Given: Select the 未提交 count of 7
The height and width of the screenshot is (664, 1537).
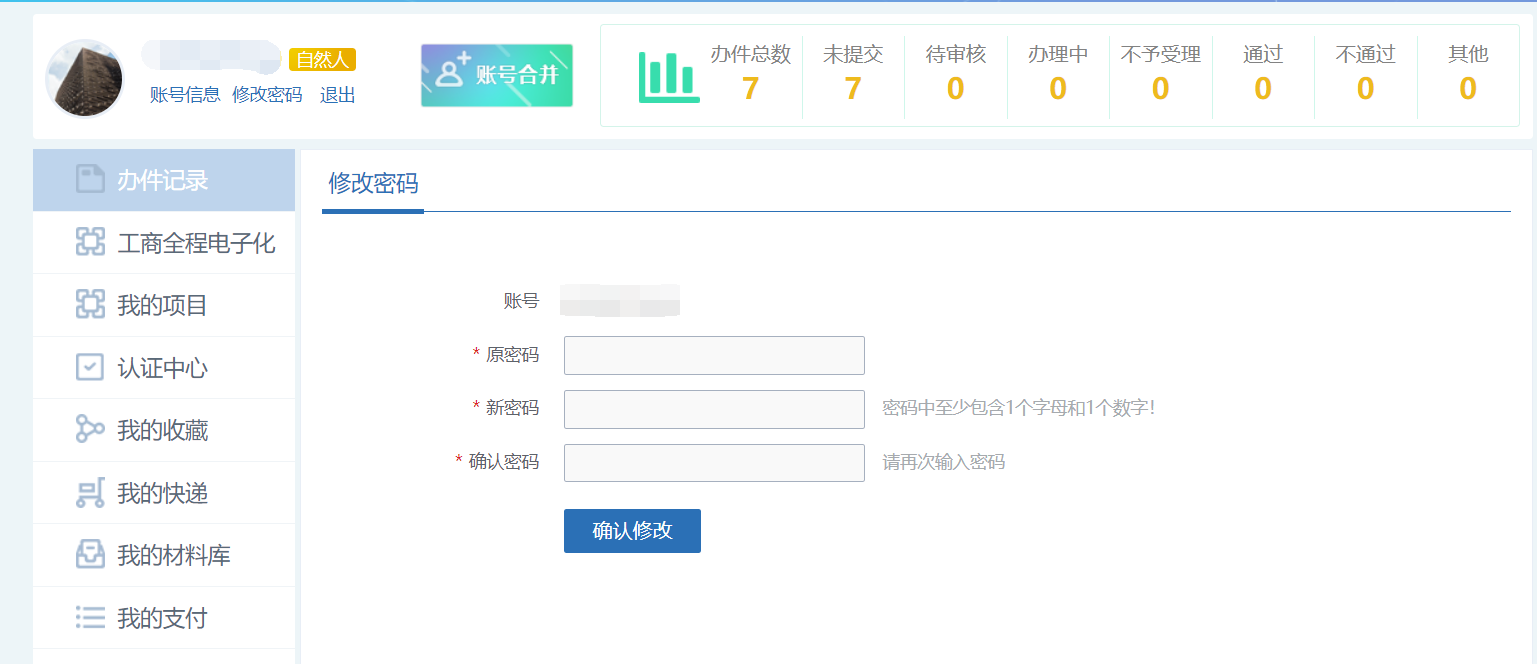Looking at the screenshot, I should point(852,89).
